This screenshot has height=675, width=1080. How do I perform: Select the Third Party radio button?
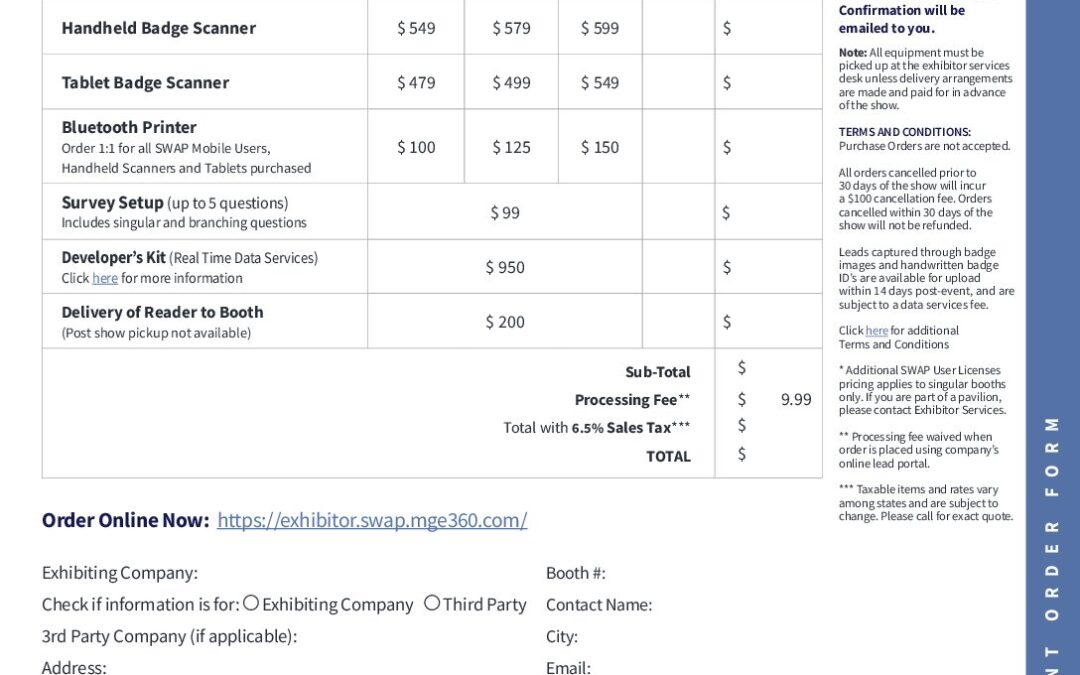432,603
